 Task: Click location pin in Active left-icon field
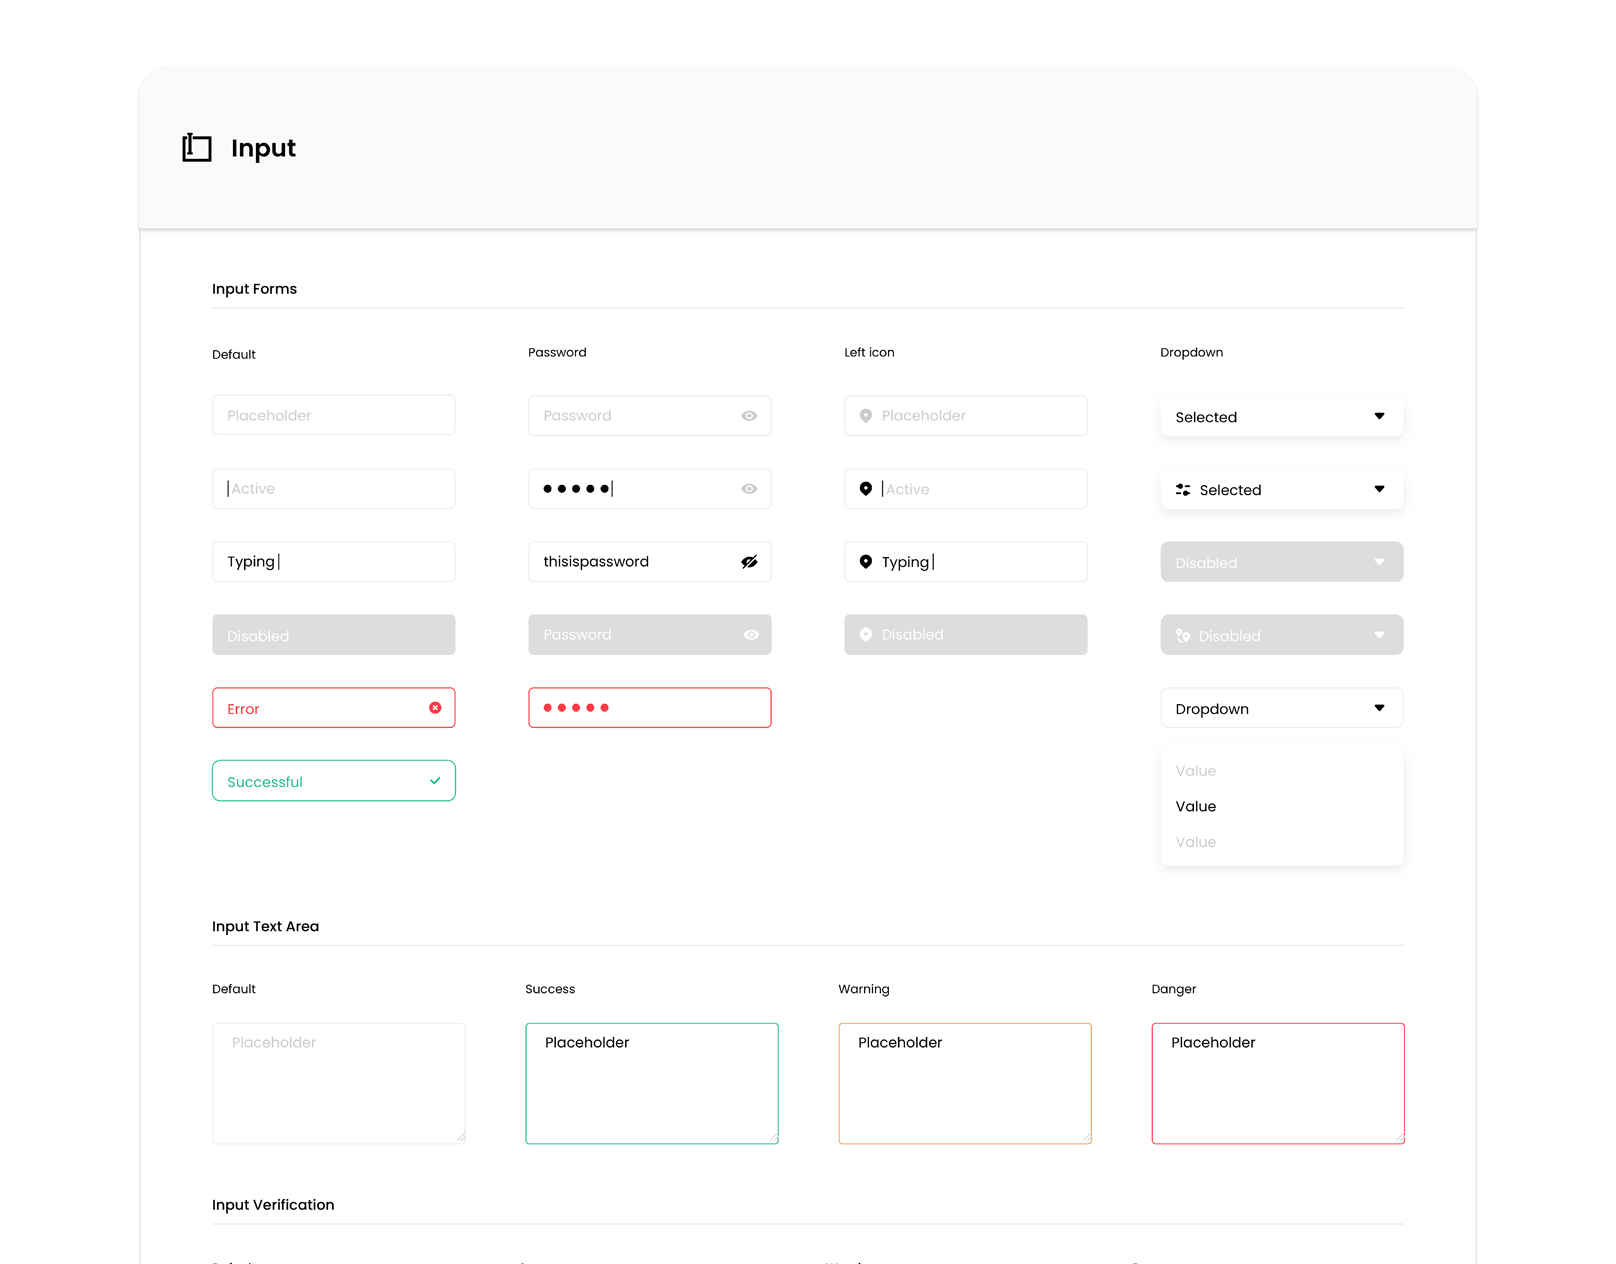click(866, 489)
